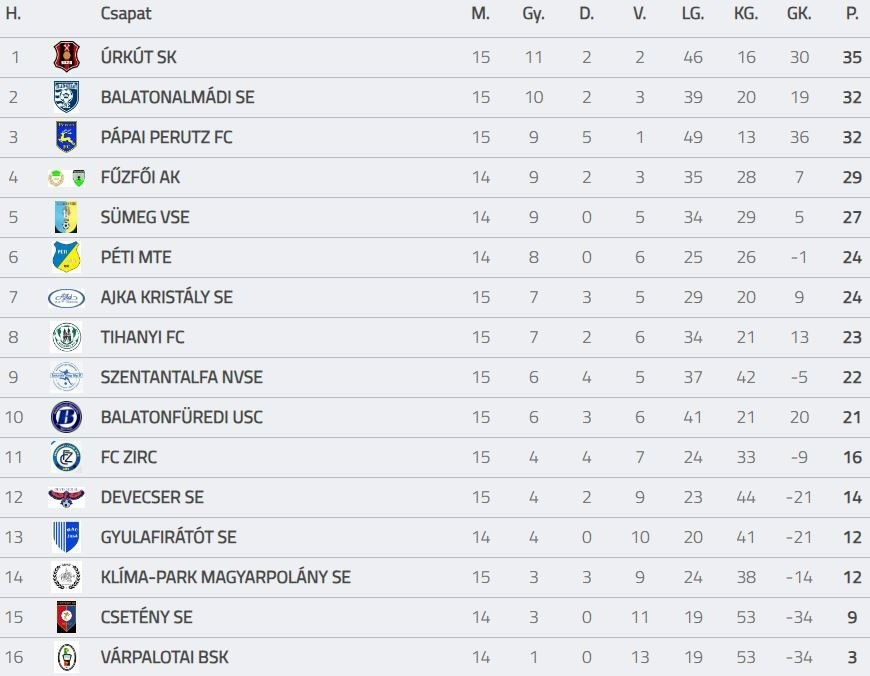Click the Várpalotai BSK club badge
Screen dimensions: 870x676
[66, 657]
